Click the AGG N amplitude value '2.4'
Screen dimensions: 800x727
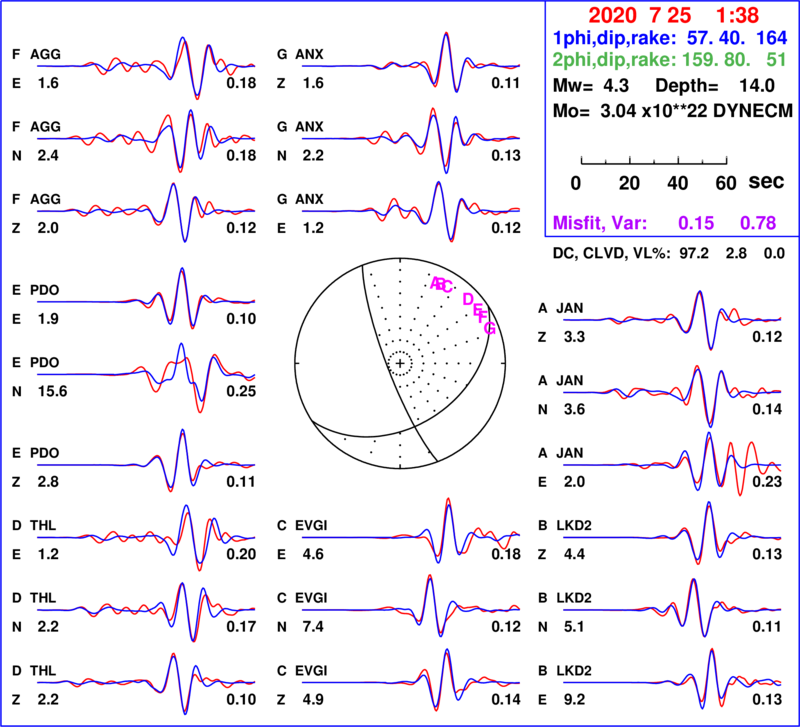tap(48, 156)
